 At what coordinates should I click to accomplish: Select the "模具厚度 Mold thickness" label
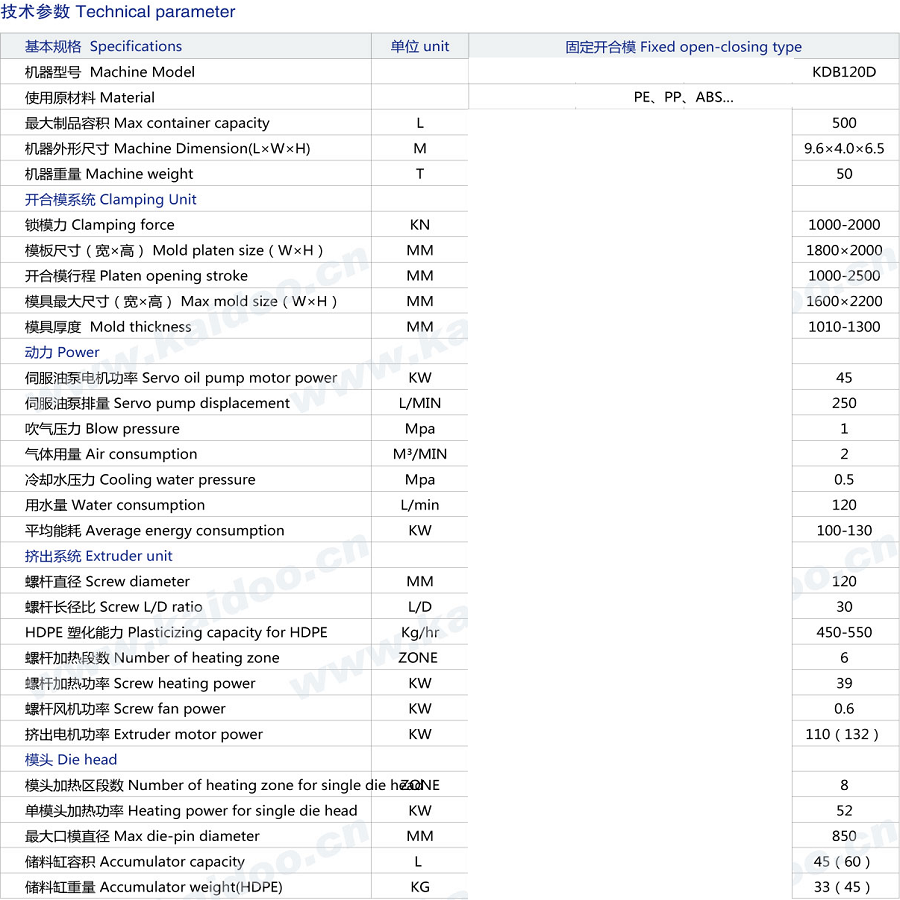[108, 327]
